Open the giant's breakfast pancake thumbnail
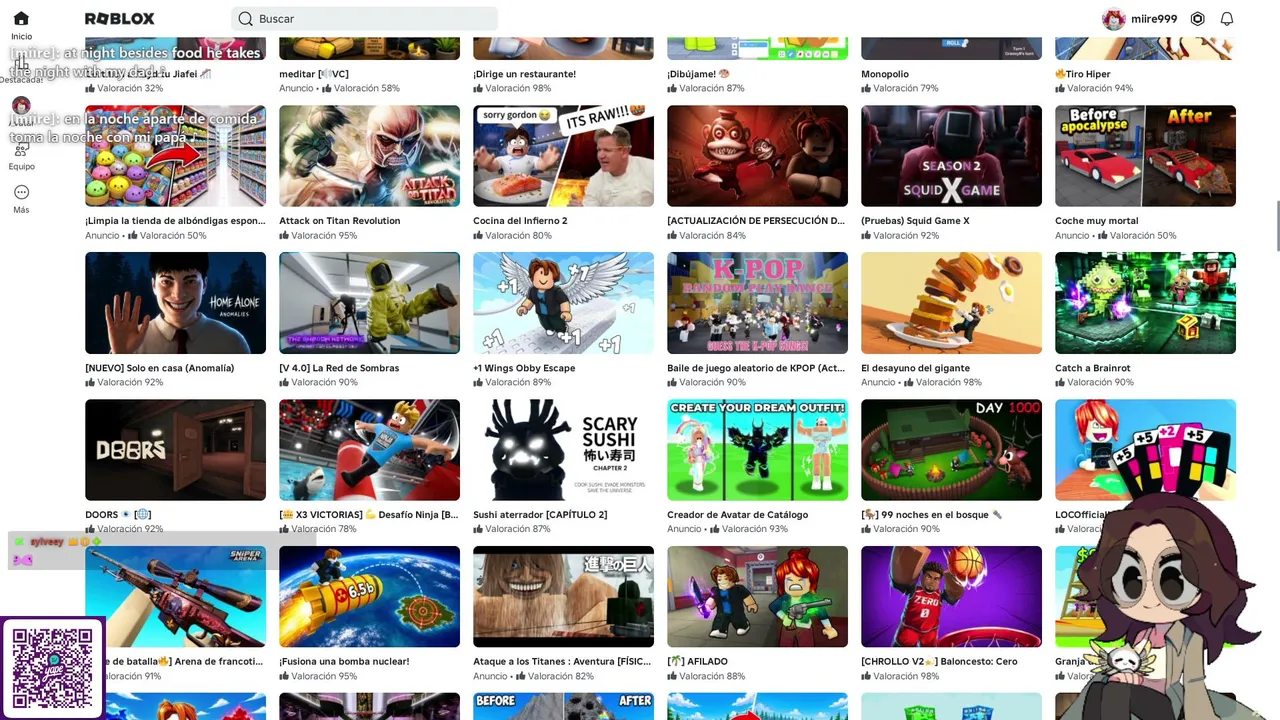The width and height of the screenshot is (1280, 720). click(951, 303)
